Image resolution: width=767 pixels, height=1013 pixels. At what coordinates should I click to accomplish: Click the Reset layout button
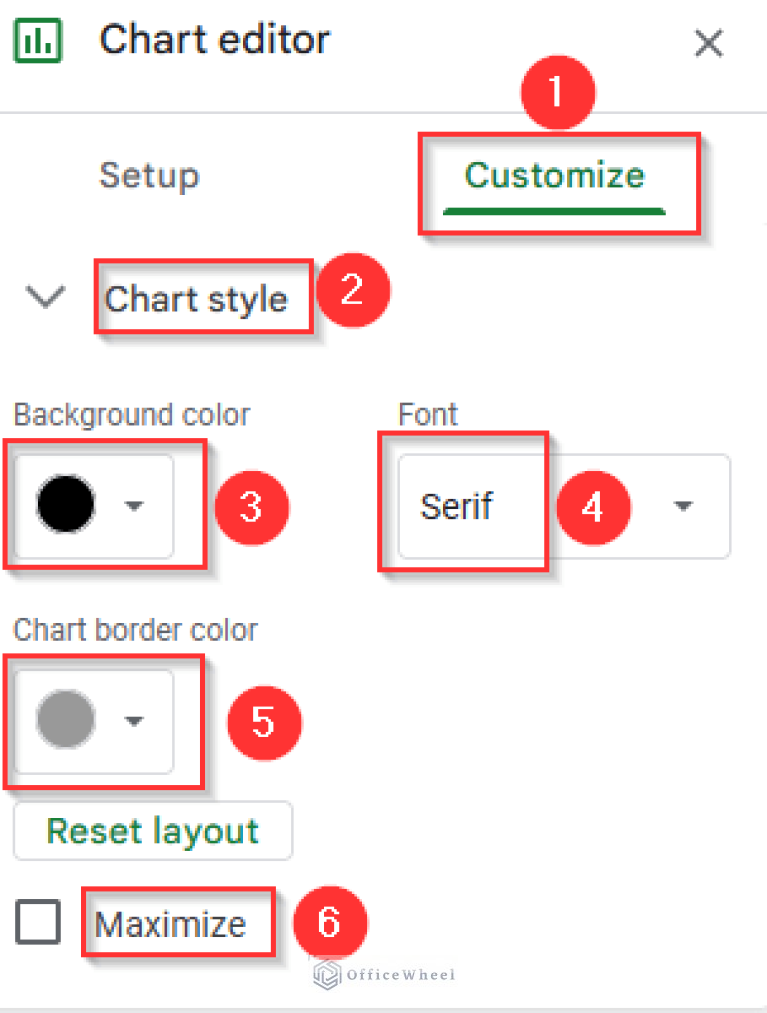pos(152,830)
